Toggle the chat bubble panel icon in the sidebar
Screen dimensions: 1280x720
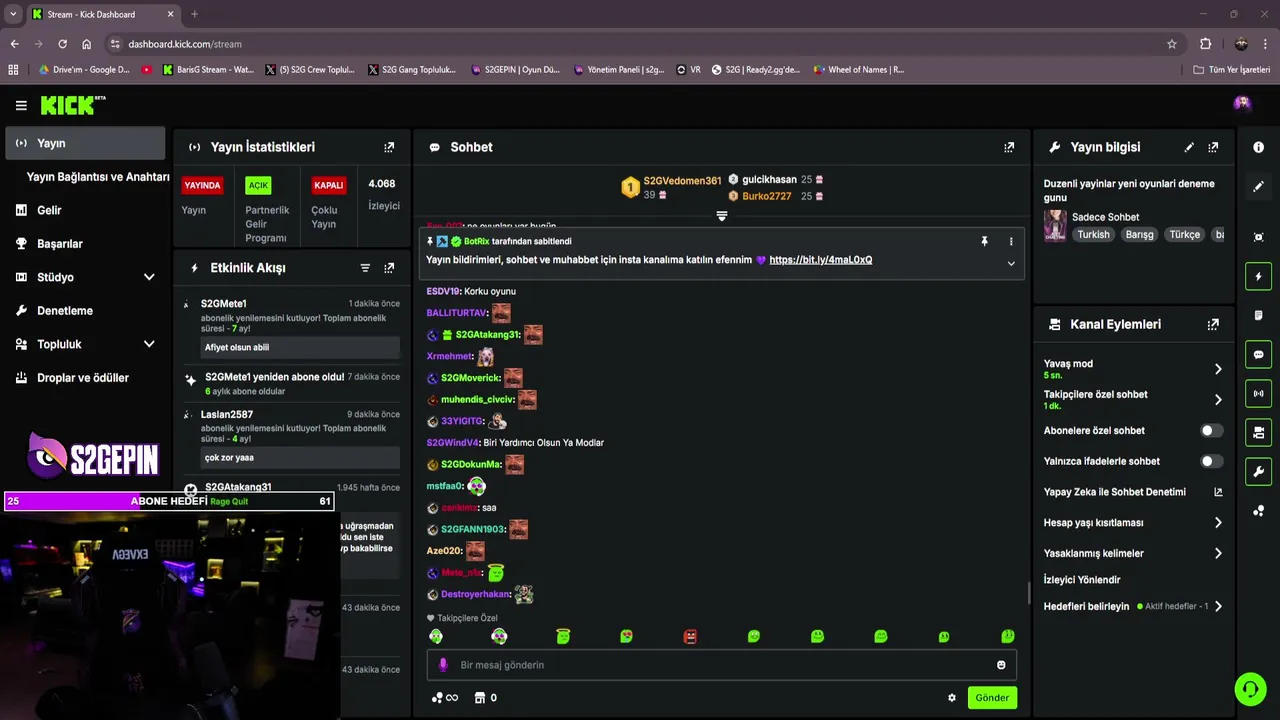tap(1258, 354)
